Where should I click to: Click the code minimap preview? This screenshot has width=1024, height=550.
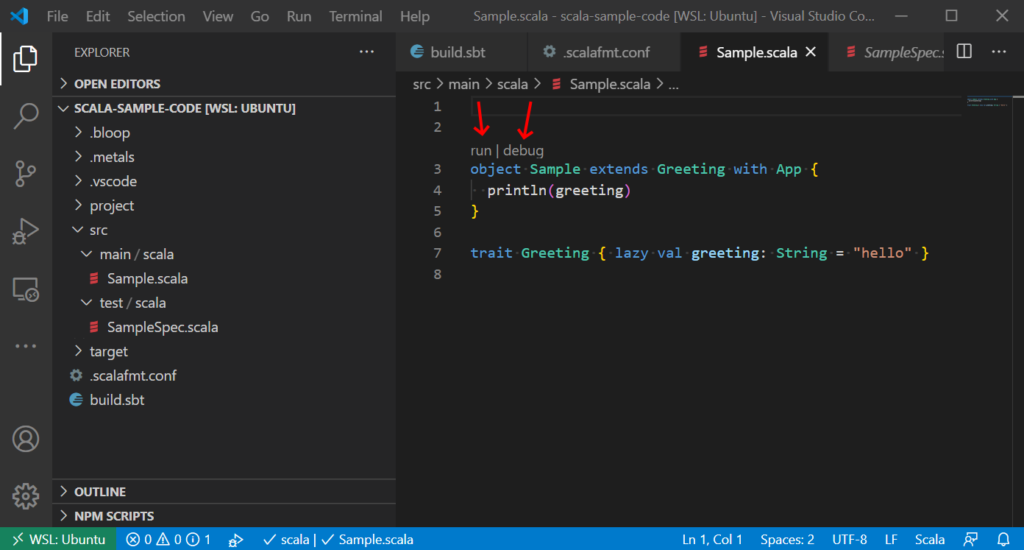(988, 101)
